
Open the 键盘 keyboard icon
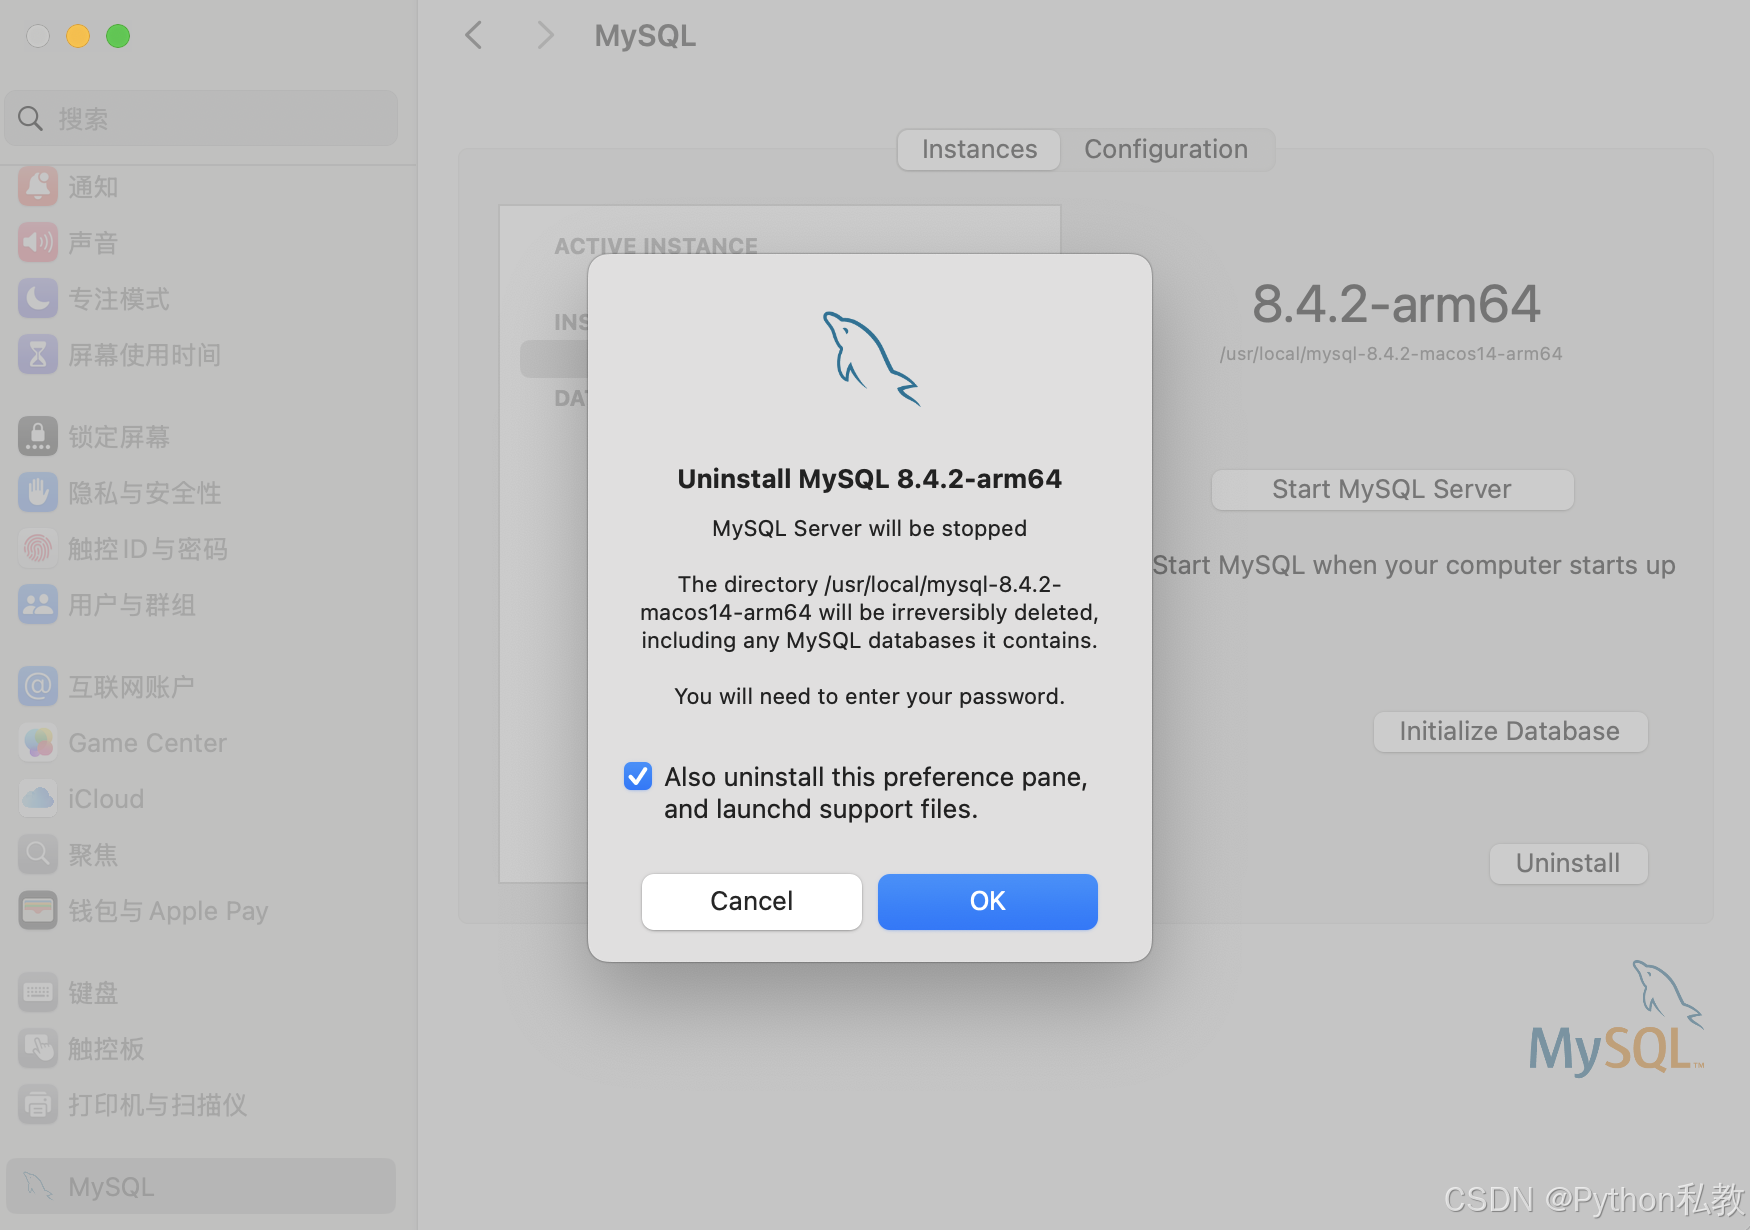point(38,993)
